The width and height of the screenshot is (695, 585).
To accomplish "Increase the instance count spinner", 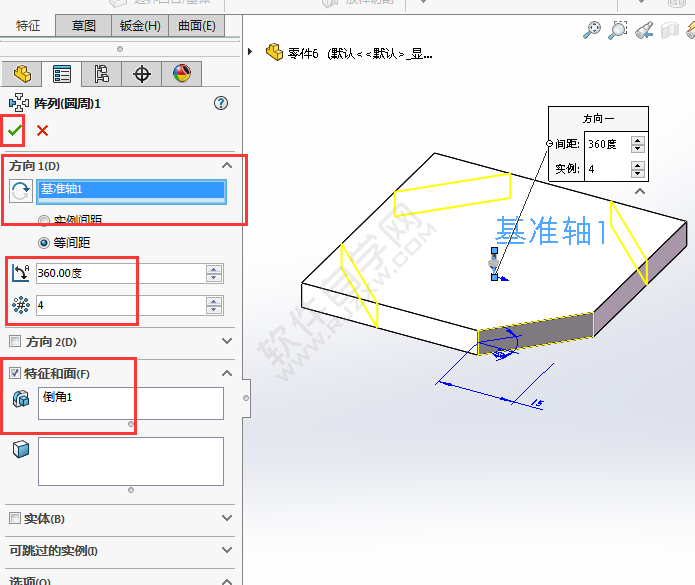I will point(214,301).
